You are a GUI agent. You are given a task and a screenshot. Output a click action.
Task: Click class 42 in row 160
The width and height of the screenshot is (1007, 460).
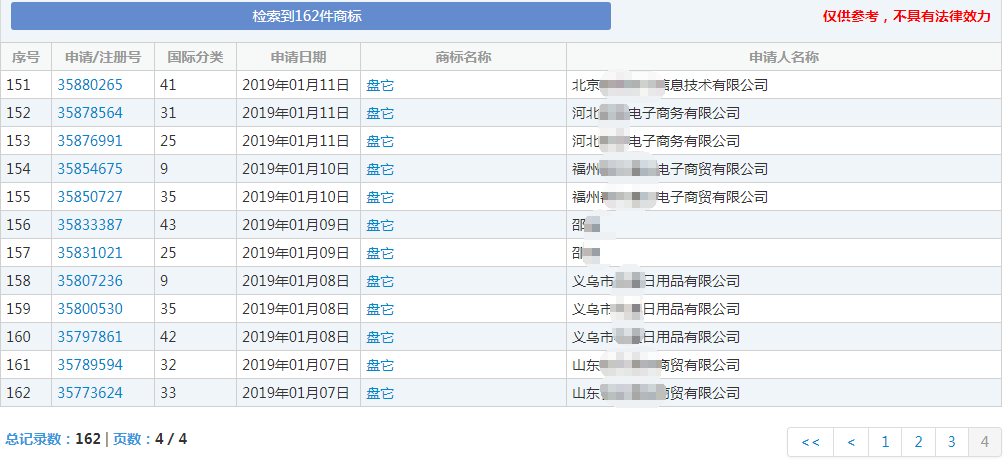(168, 337)
